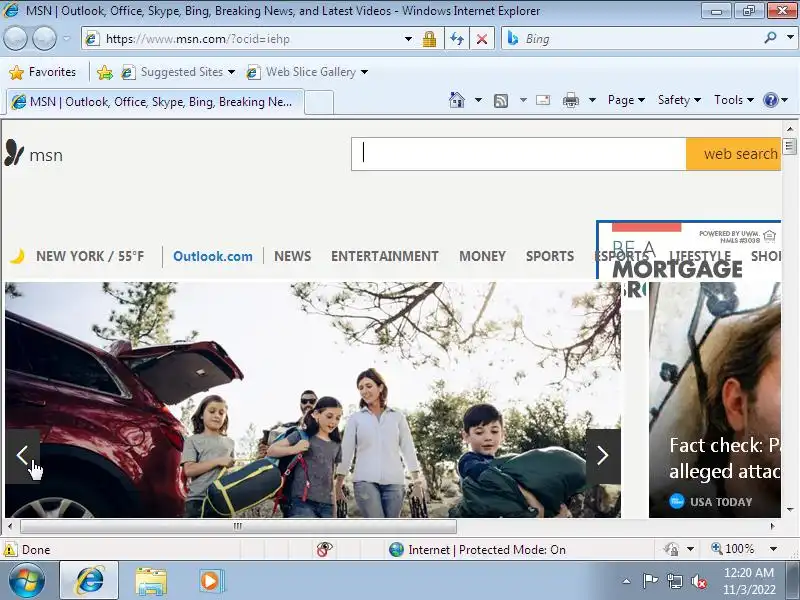Open the Favorites center button
Viewport: 800px width, 600px height.
point(42,72)
